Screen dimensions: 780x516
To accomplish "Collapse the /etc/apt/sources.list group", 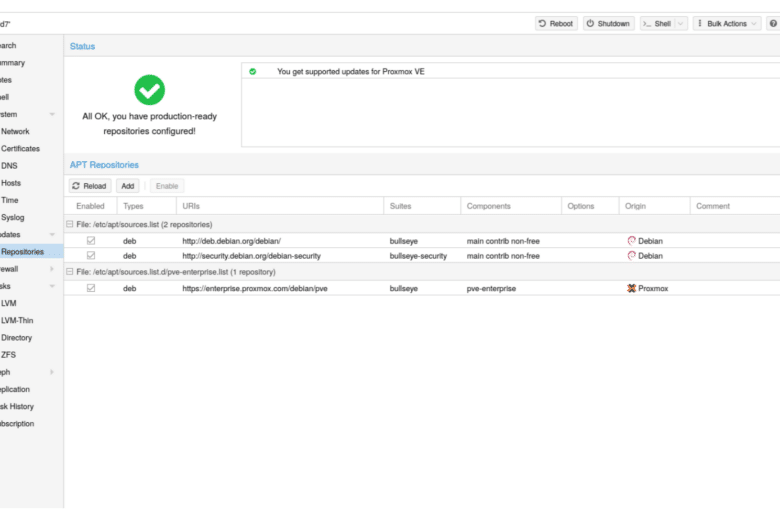I will [70, 224].
